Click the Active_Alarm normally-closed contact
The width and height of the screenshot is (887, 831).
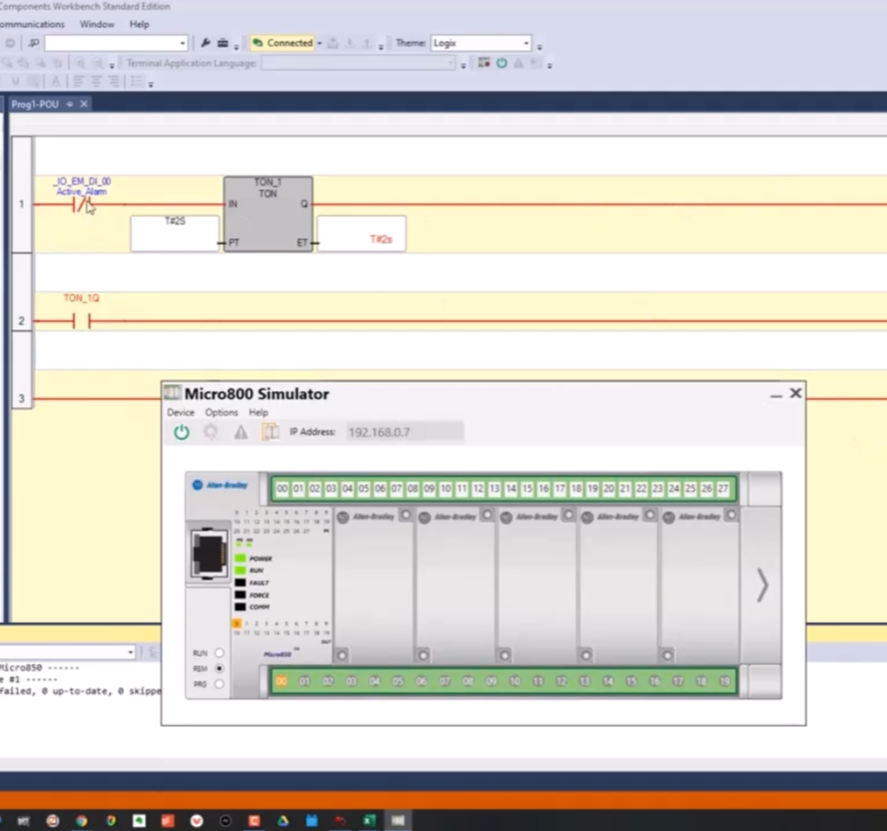(81, 205)
